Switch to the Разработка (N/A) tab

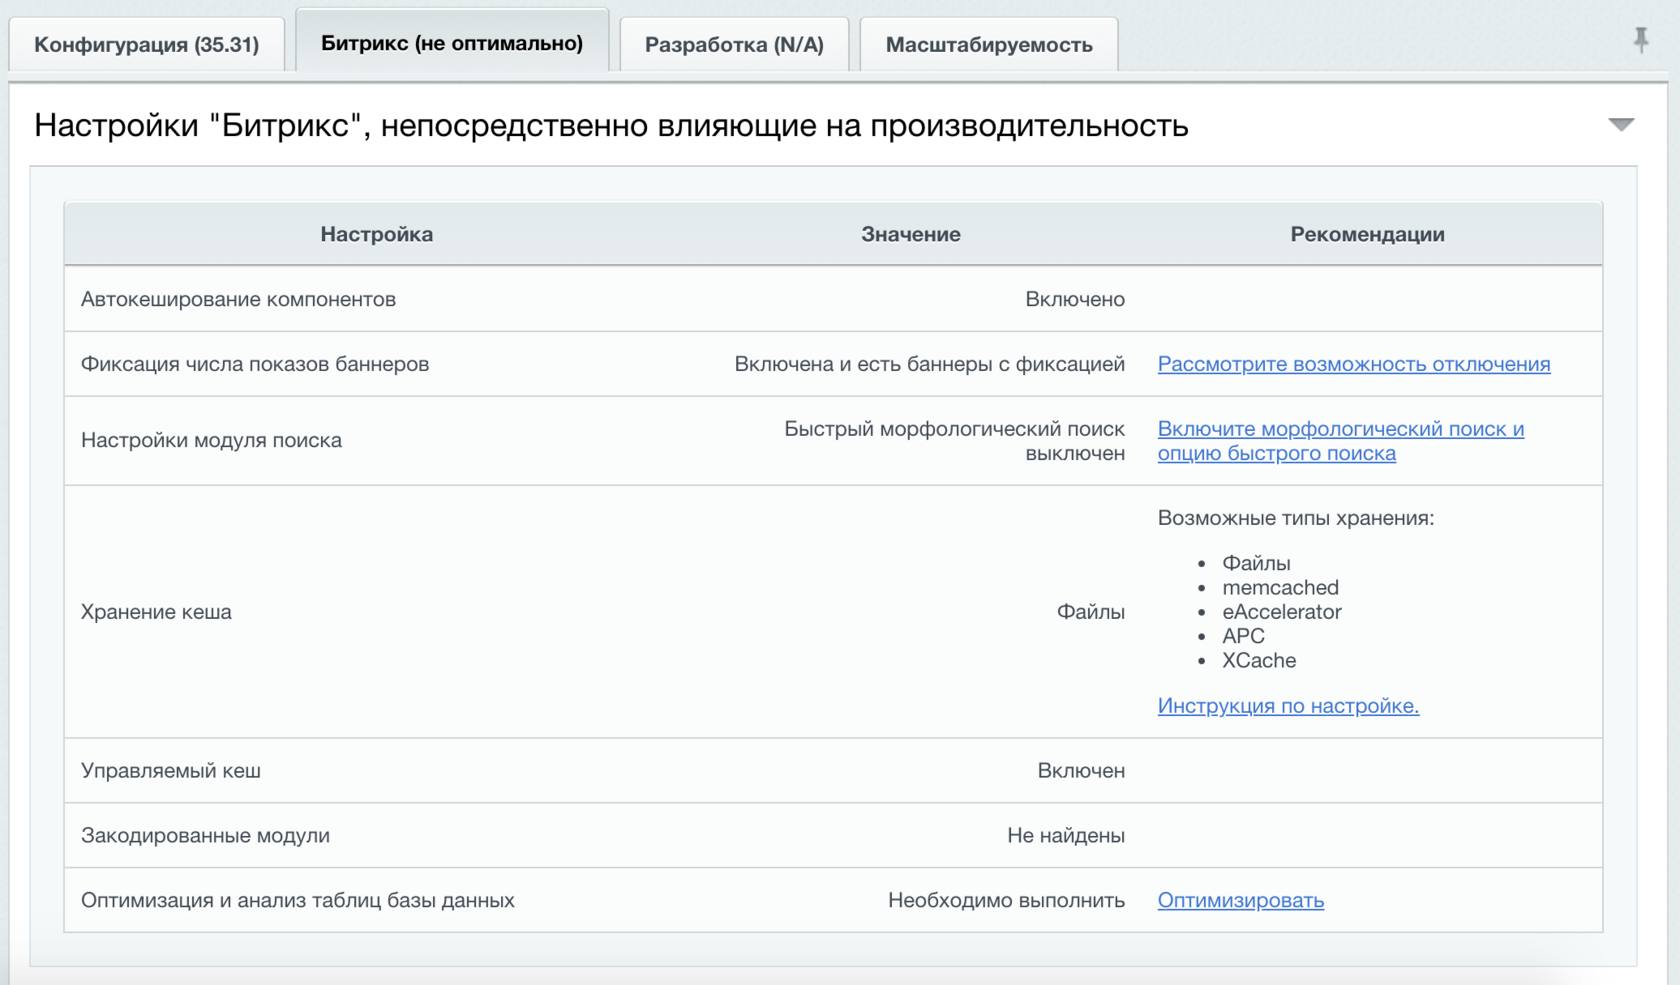point(734,45)
